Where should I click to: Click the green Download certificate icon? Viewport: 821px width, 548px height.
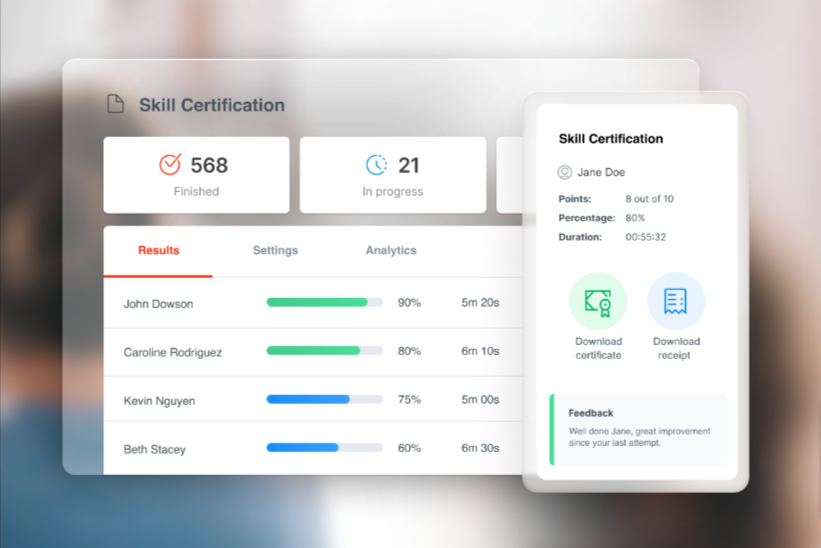(598, 301)
